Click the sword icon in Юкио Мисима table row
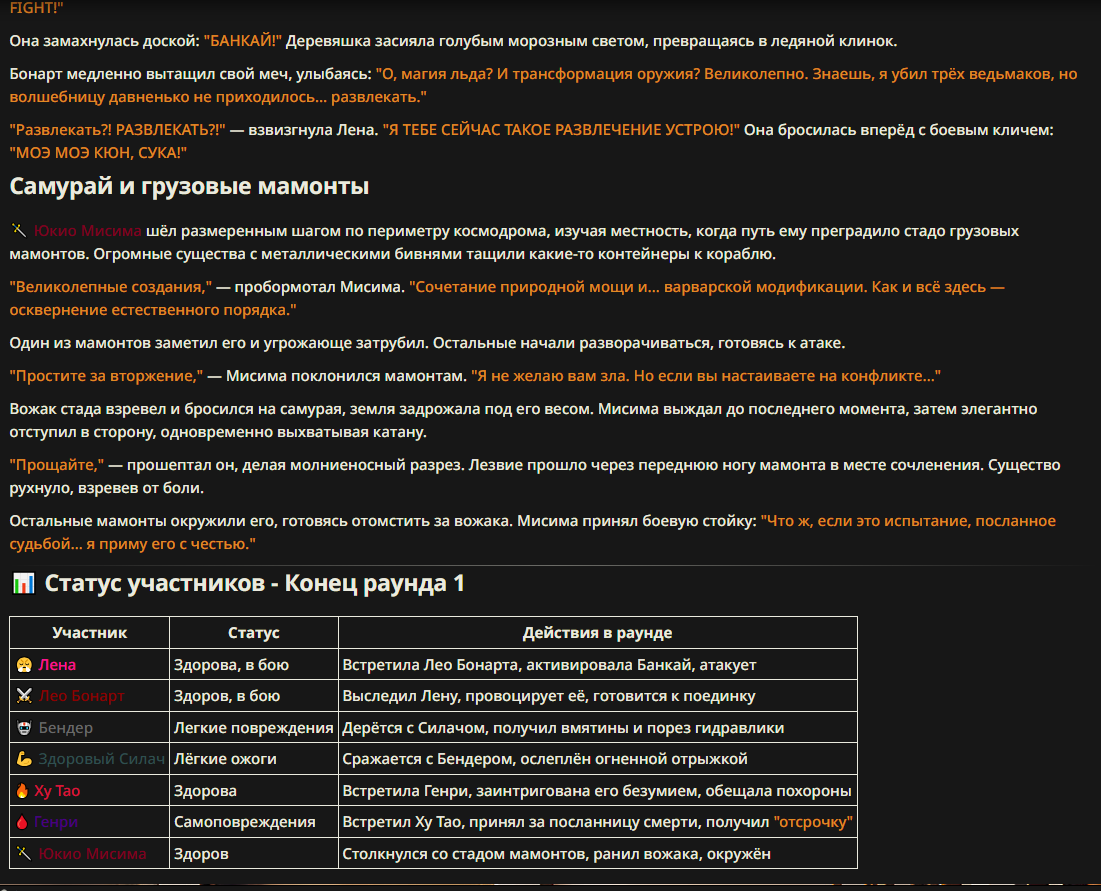This screenshot has height=891, width=1101. tap(25, 854)
